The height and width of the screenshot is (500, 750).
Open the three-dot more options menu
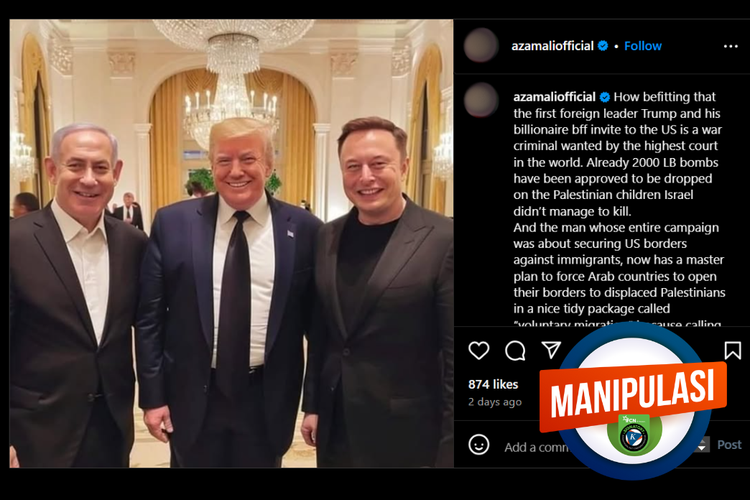pos(730,46)
